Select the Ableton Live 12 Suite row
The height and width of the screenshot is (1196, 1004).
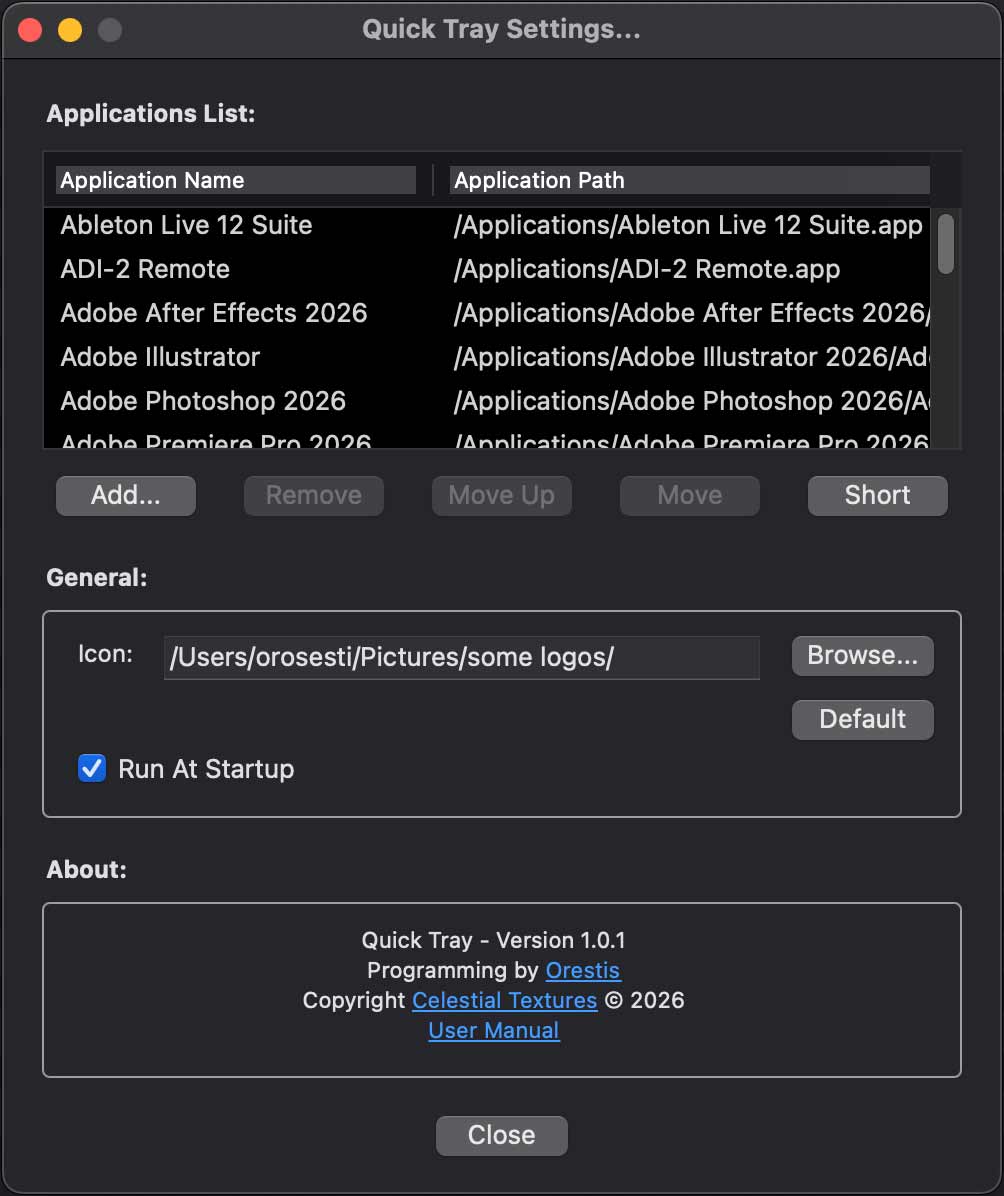point(487,225)
